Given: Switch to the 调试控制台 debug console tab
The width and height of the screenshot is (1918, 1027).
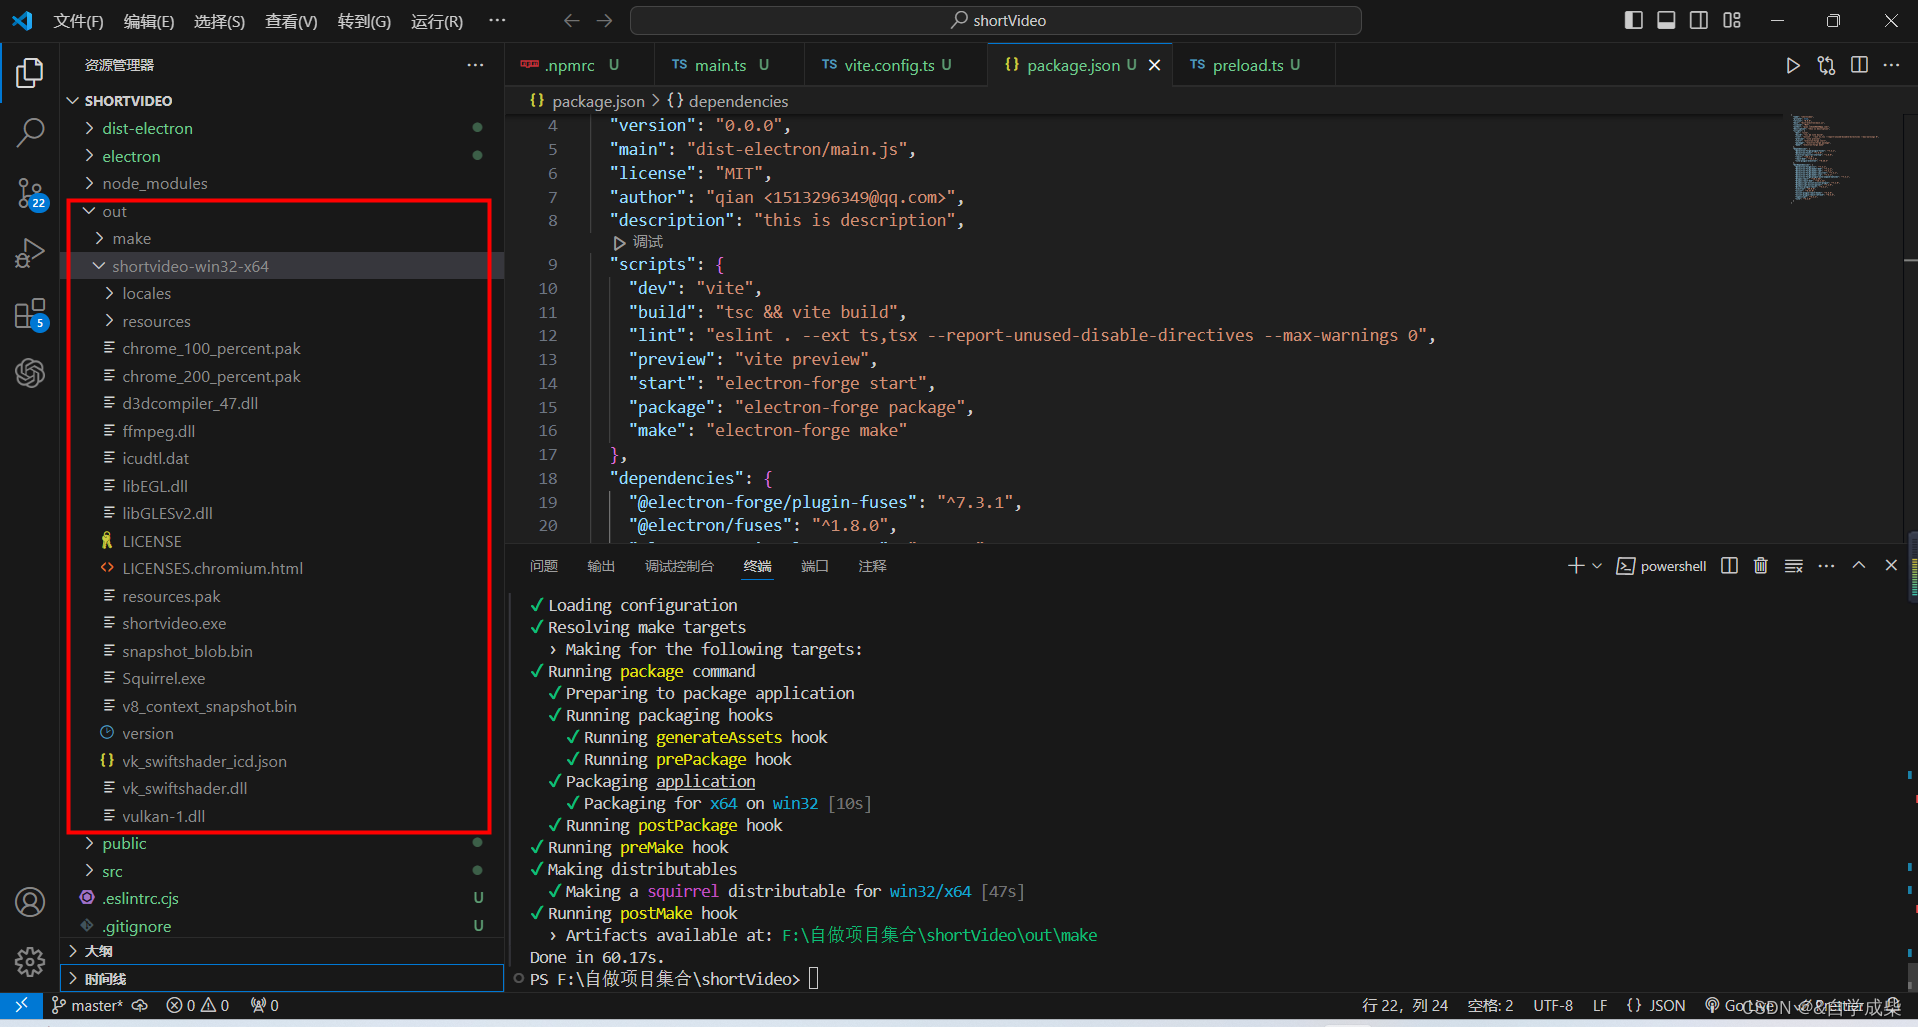Looking at the screenshot, I should pyautogui.click(x=679, y=566).
